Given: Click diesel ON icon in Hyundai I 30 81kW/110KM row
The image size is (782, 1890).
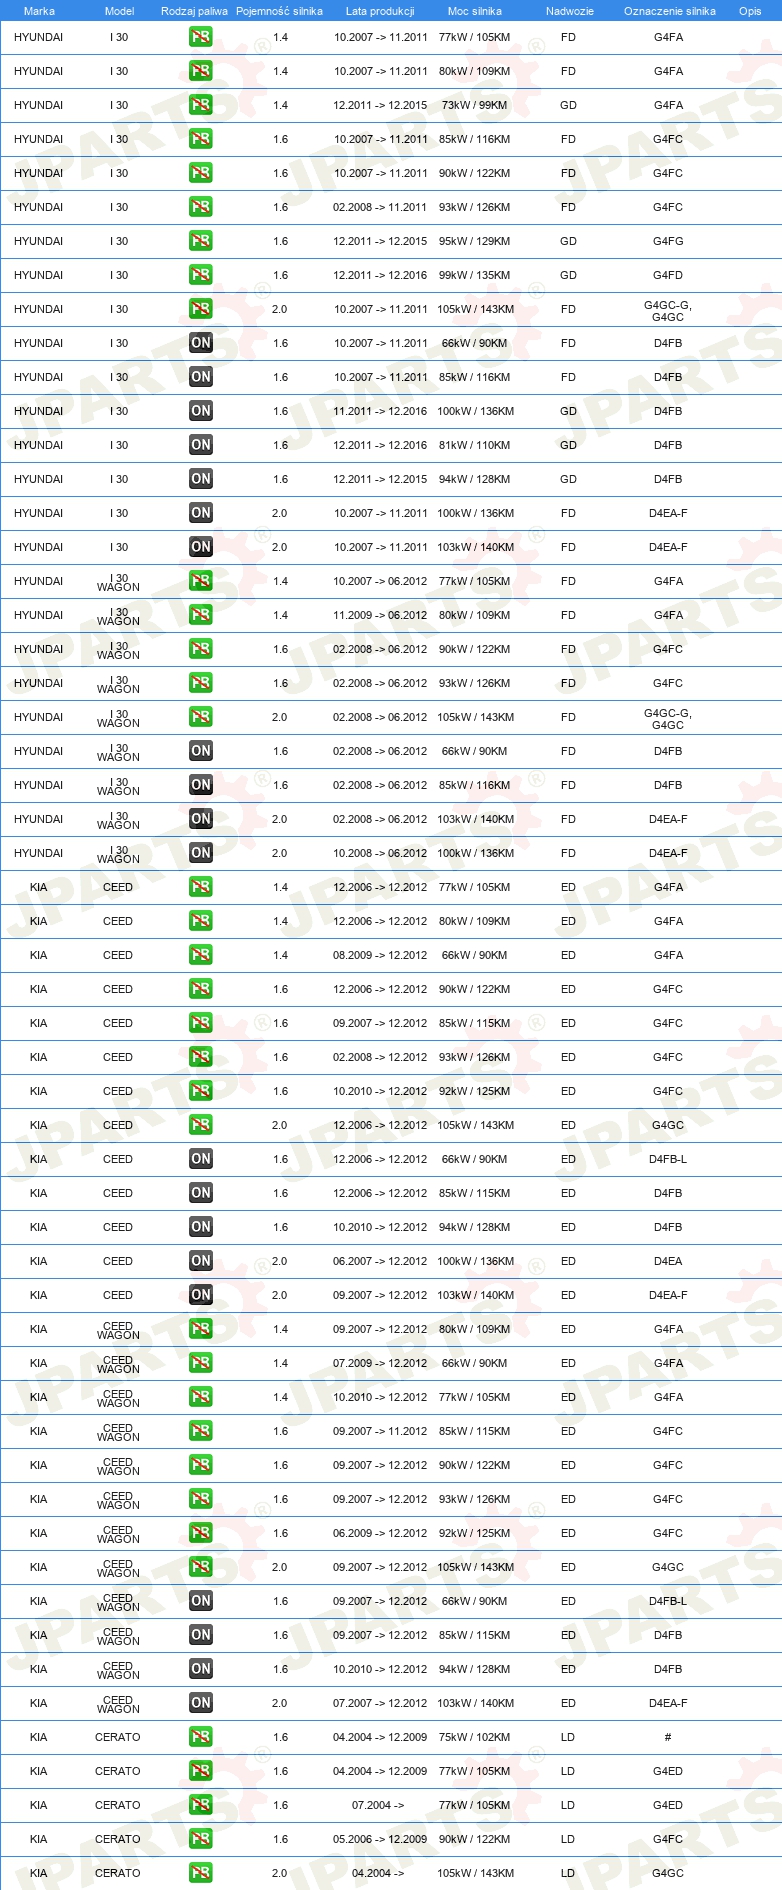Looking at the screenshot, I should coord(200,445).
